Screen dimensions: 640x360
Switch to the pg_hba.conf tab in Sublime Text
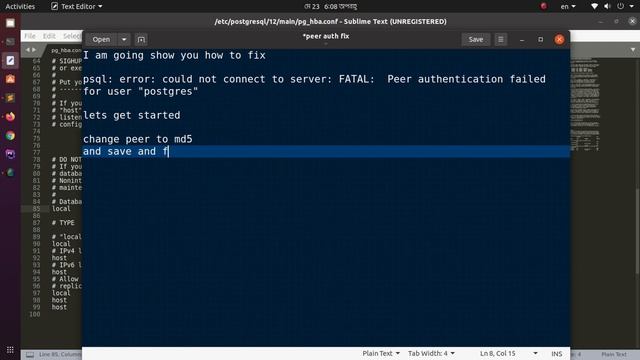coord(66,50)
